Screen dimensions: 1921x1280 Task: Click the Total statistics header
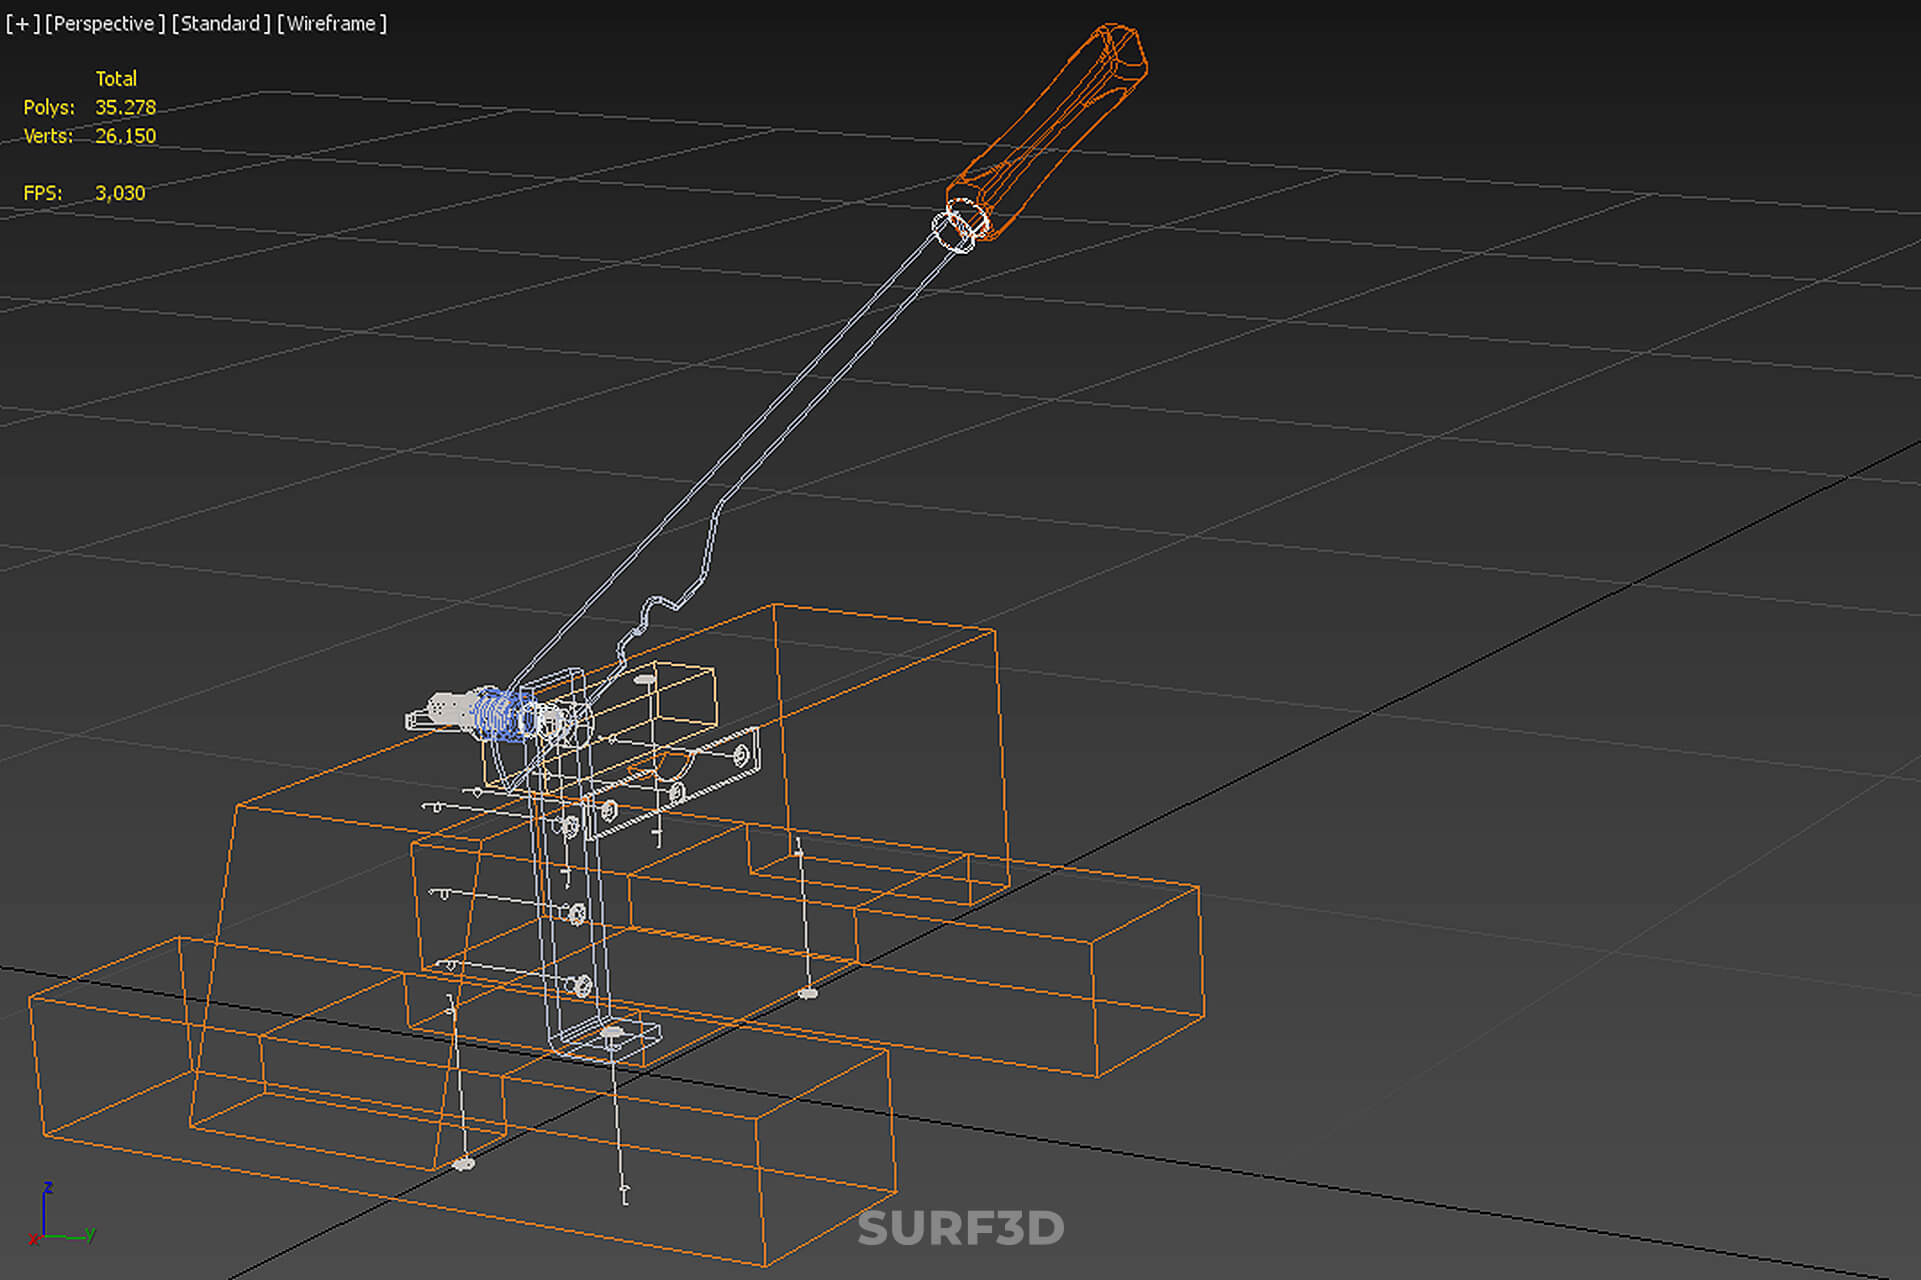pos(116,78)
